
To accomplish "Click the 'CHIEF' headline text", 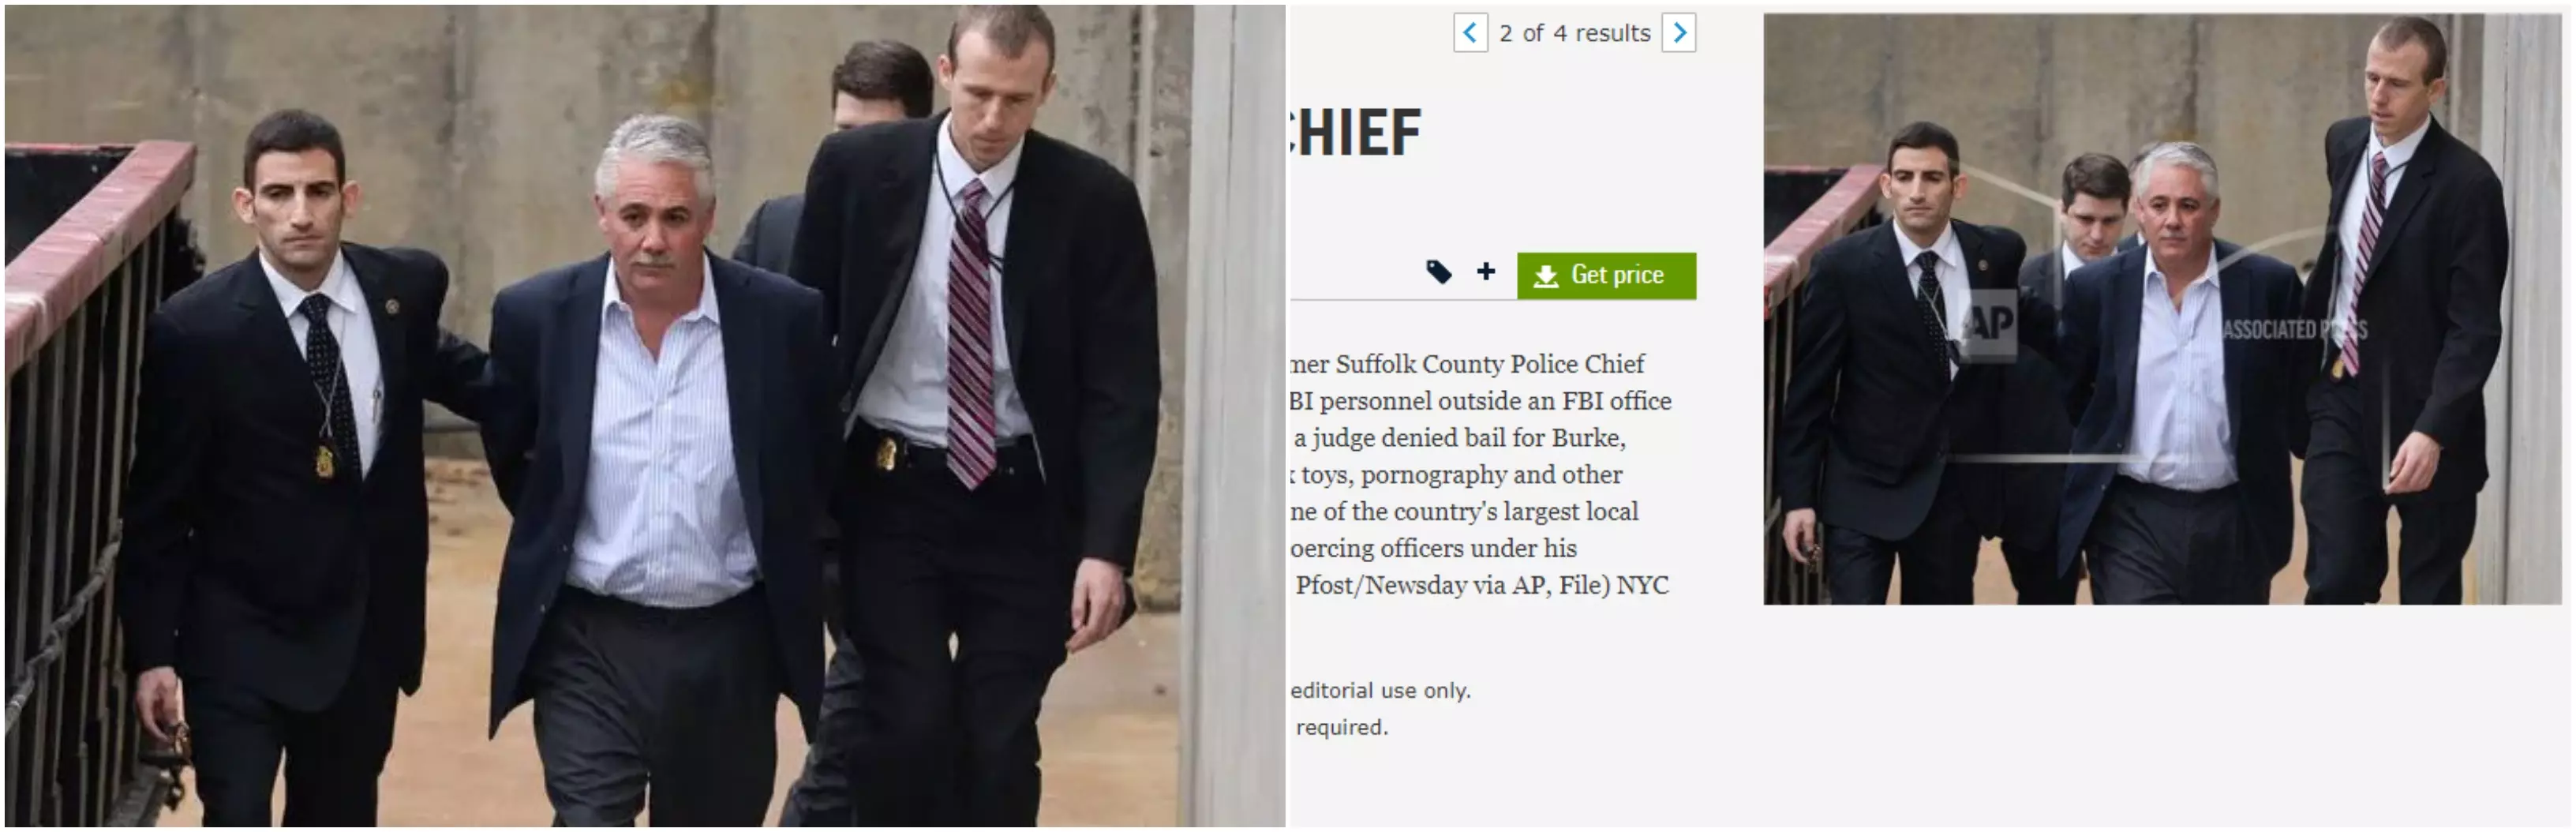I will tap(1355, 133).
